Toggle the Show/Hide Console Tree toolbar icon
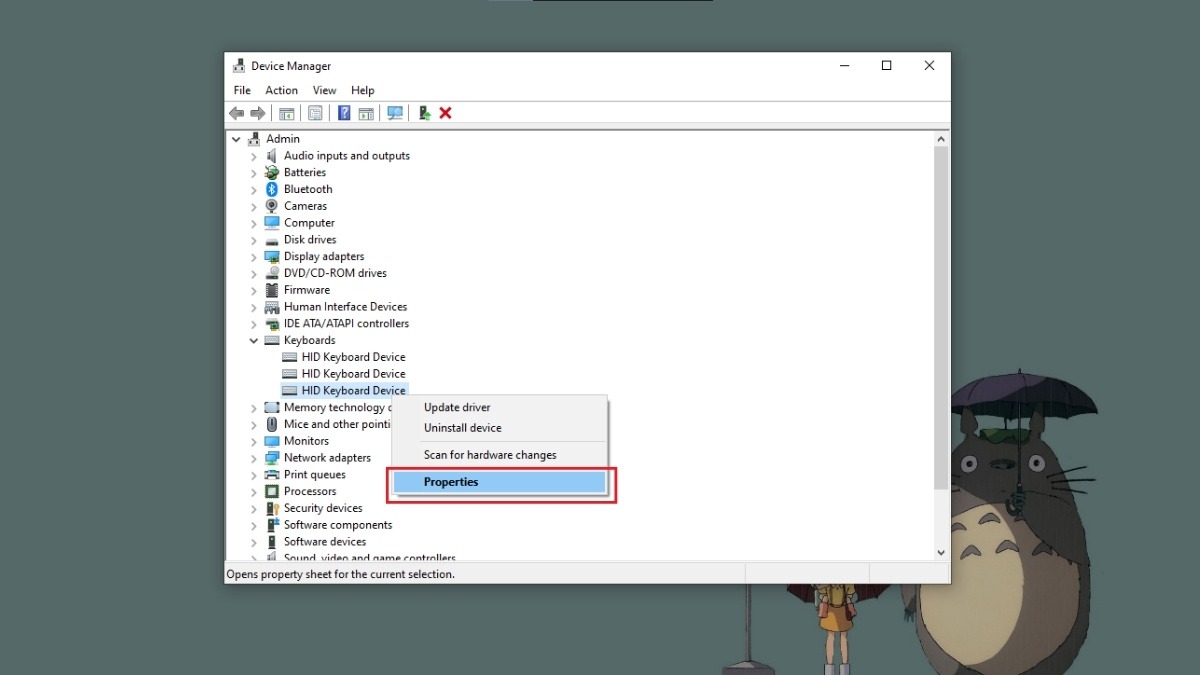 coord(287,113)
